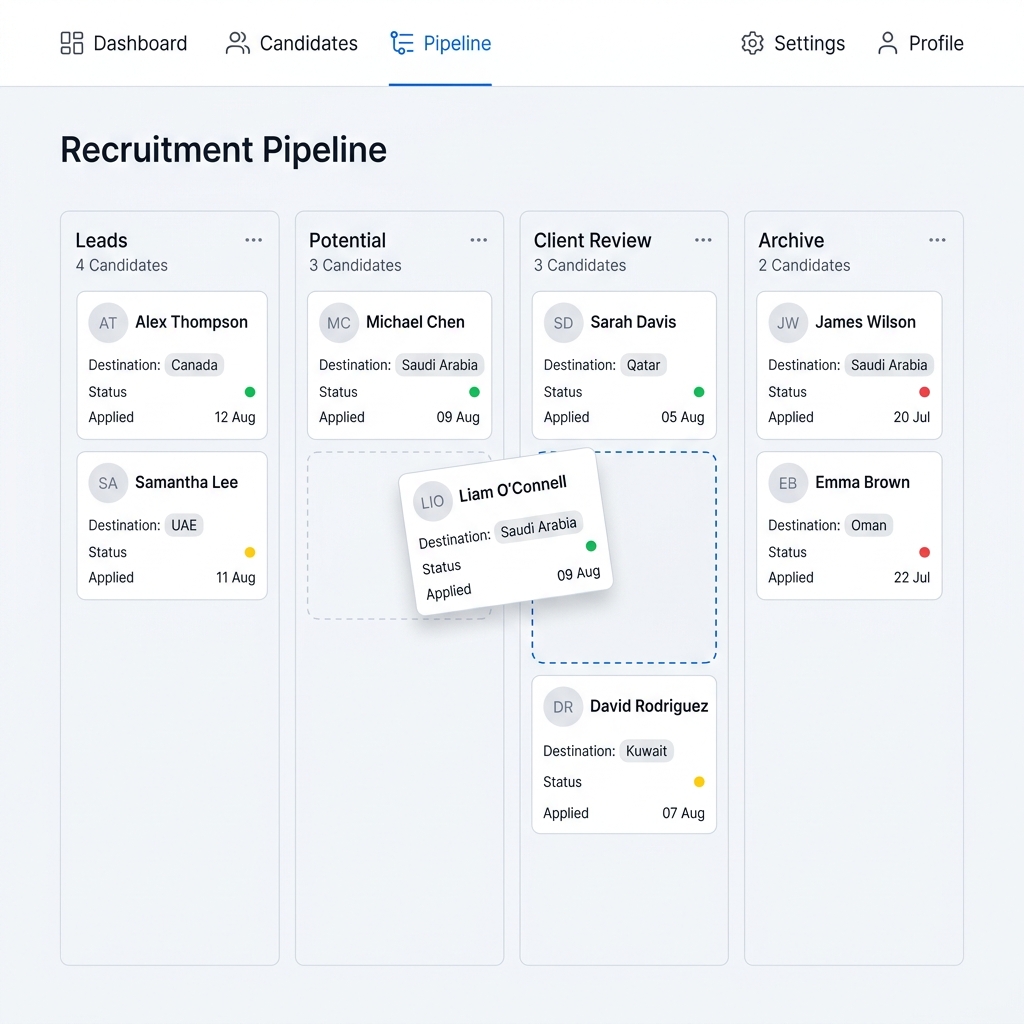The image size is (1024, 1024).
Task: Click the '2 Candidates' count under Archive
Action: [x=804, y=265]
